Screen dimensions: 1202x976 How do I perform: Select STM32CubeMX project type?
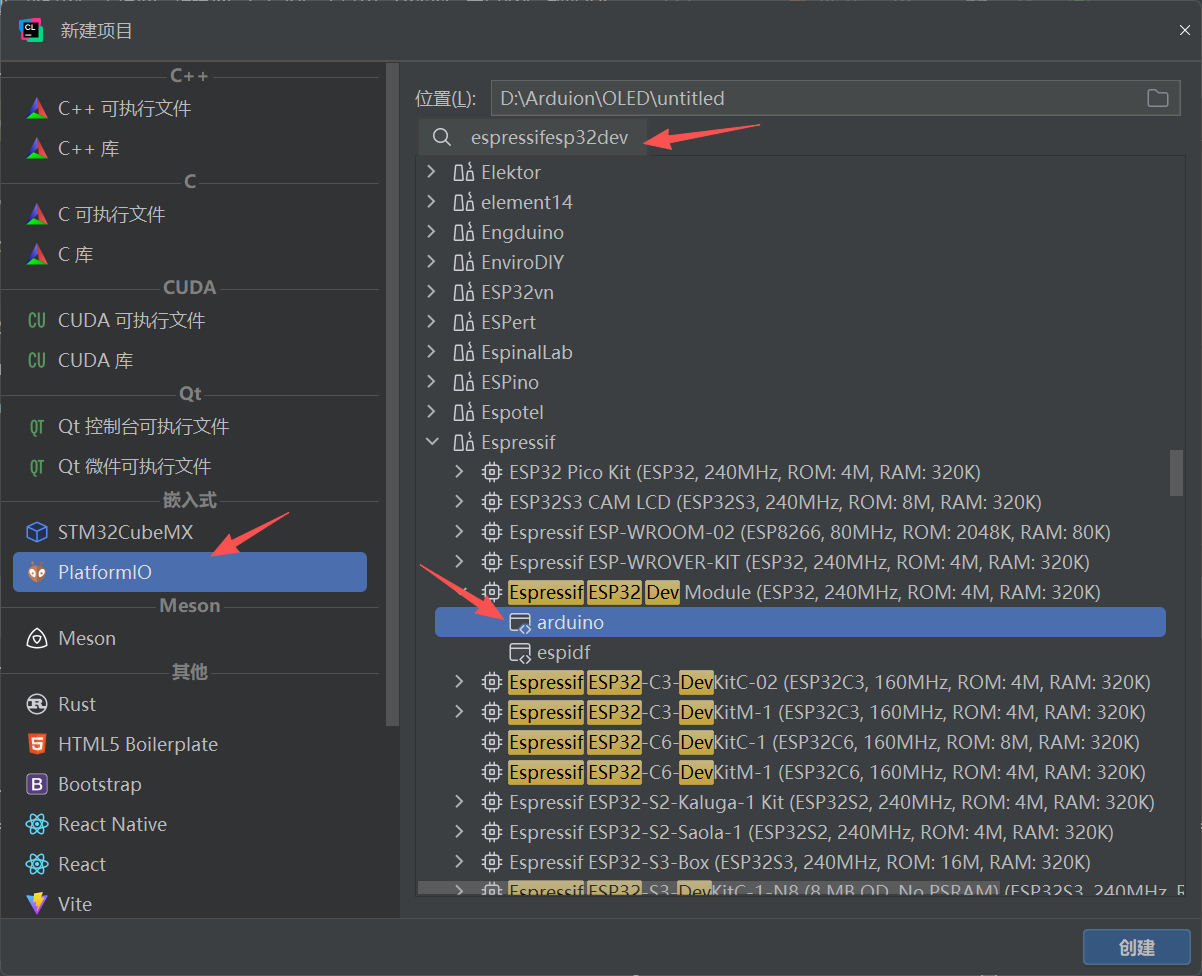tap(190, 532)
